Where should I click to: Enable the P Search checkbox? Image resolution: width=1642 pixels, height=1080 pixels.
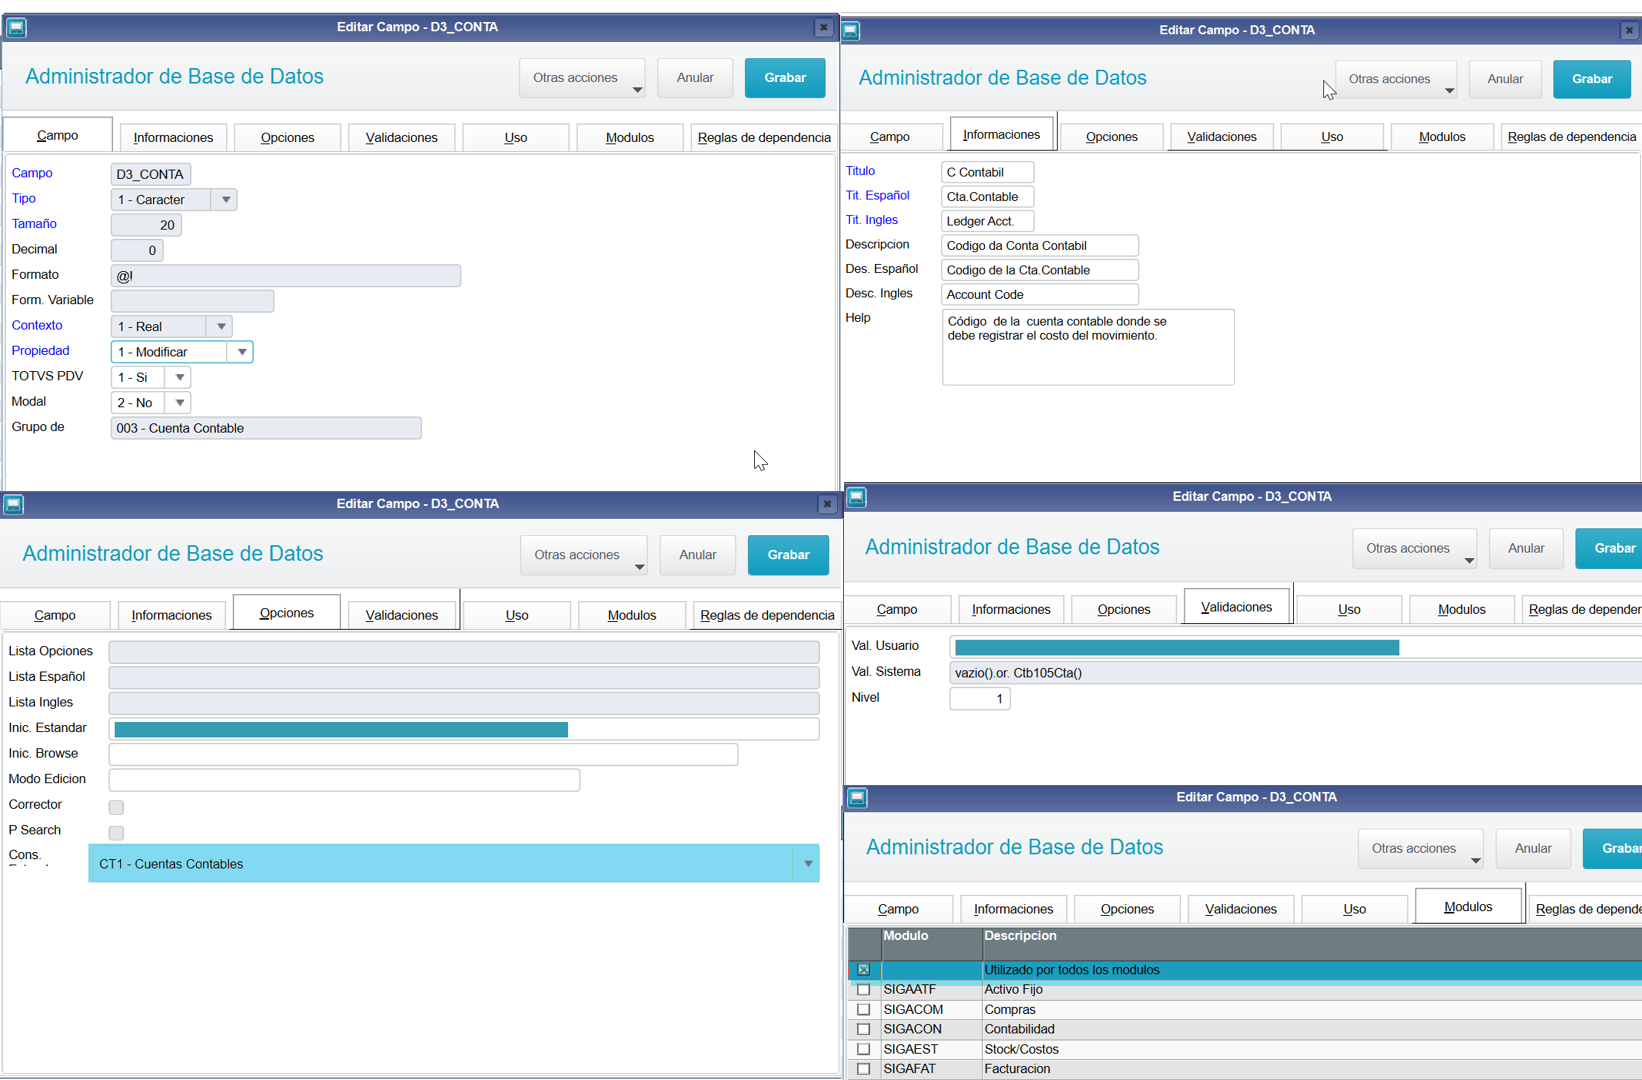(x=116, y=832)
